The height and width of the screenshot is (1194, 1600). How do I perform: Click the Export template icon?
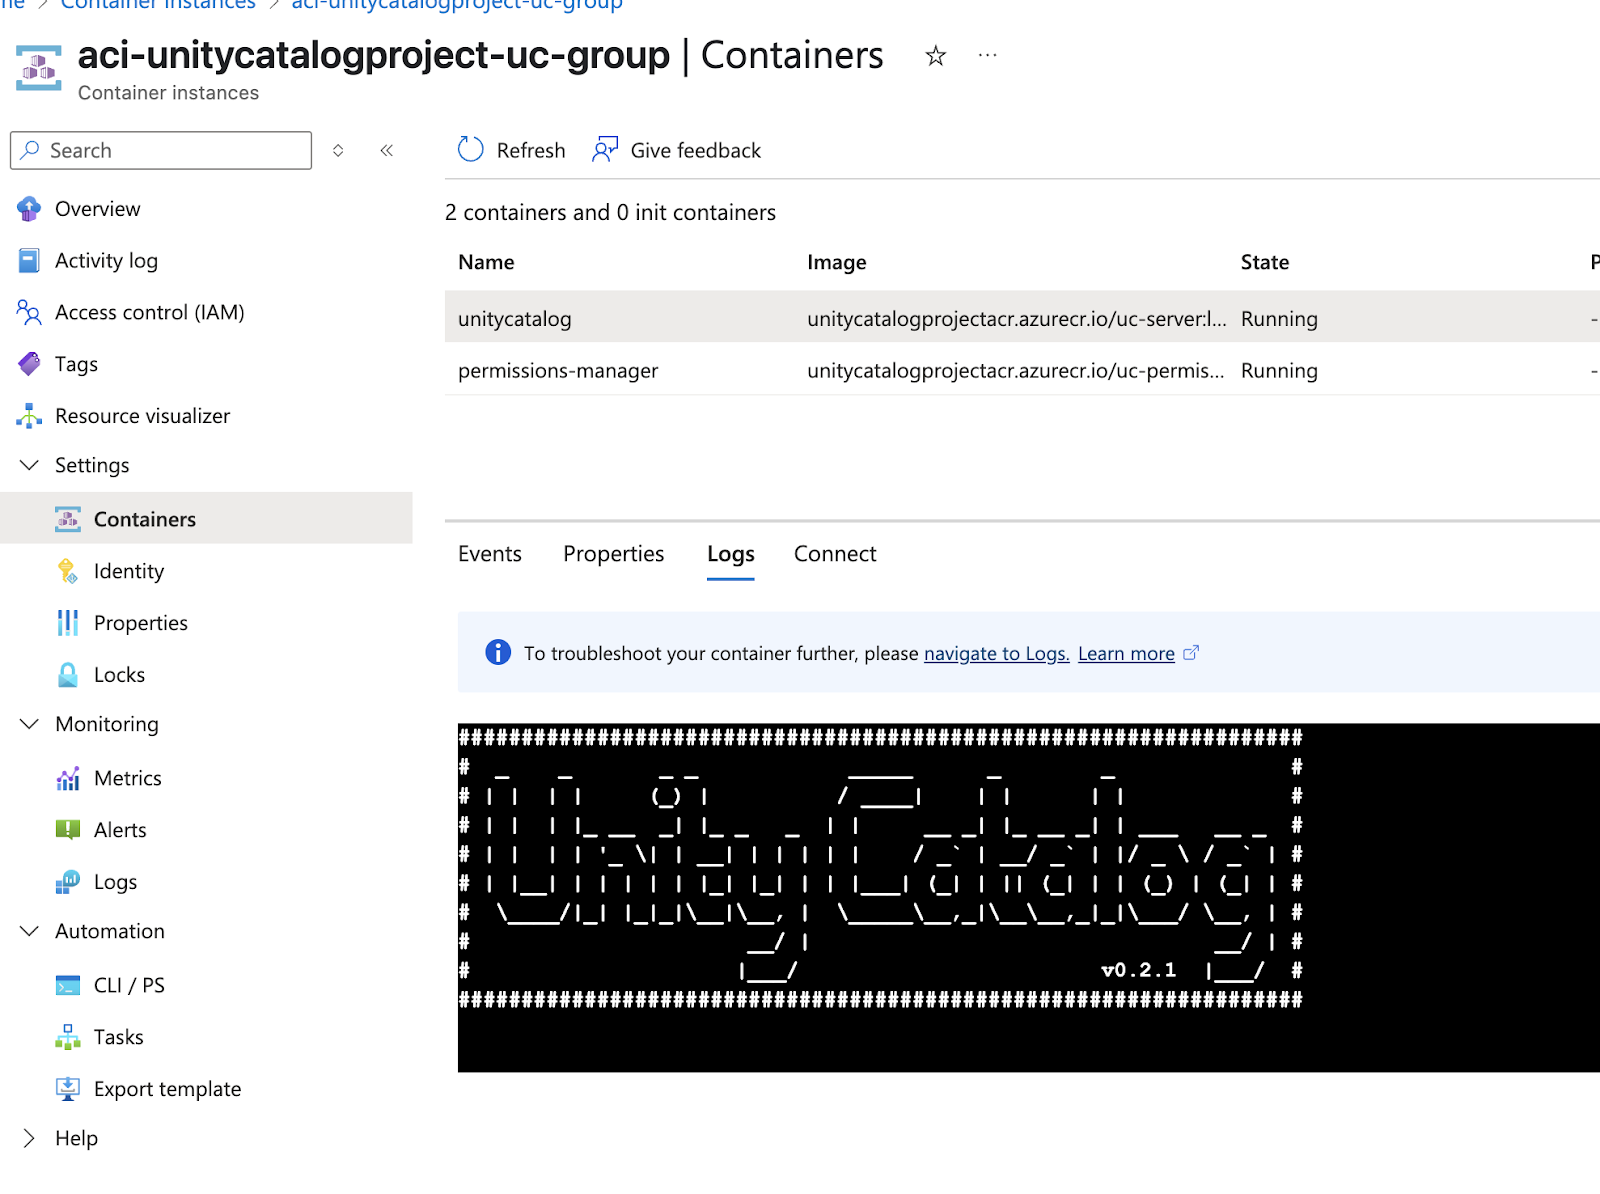(x=68, y=1089)
